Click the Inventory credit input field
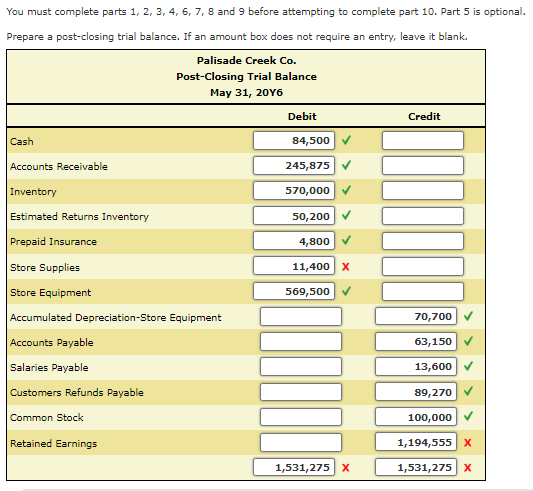533x491 pixels. [423, 190]
